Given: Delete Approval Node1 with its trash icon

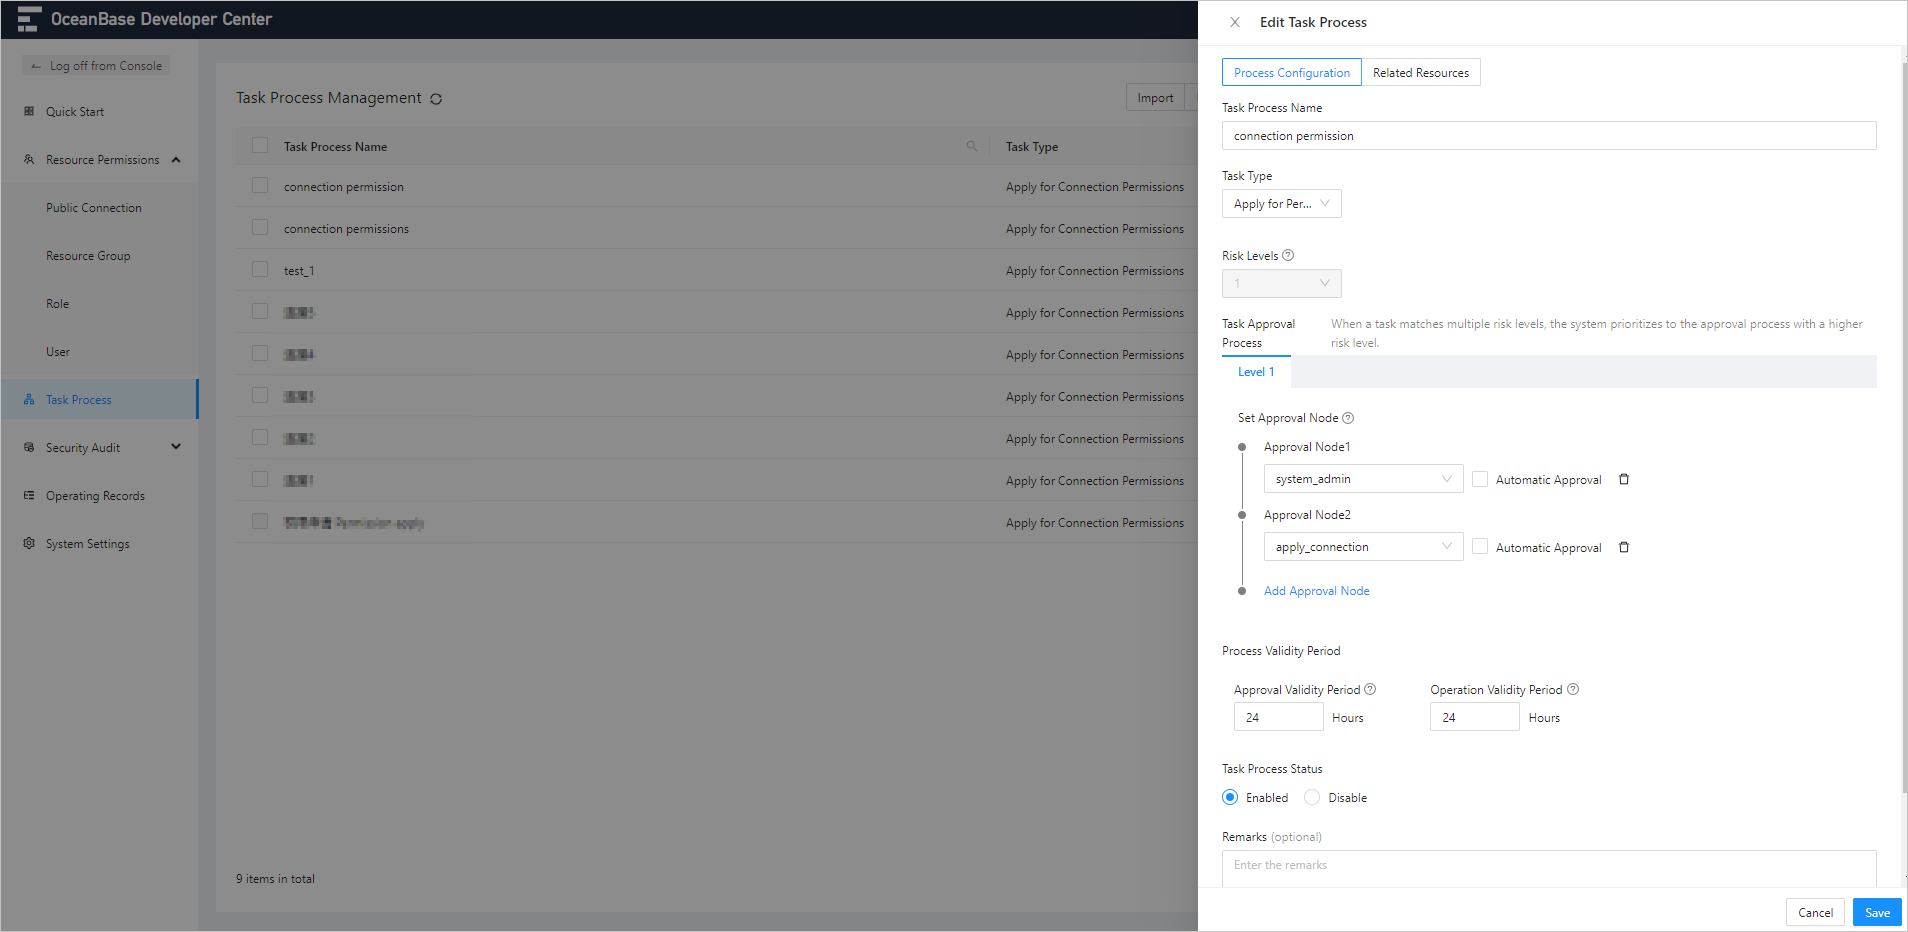Looking at the screenshot, I should (1624, 479).
